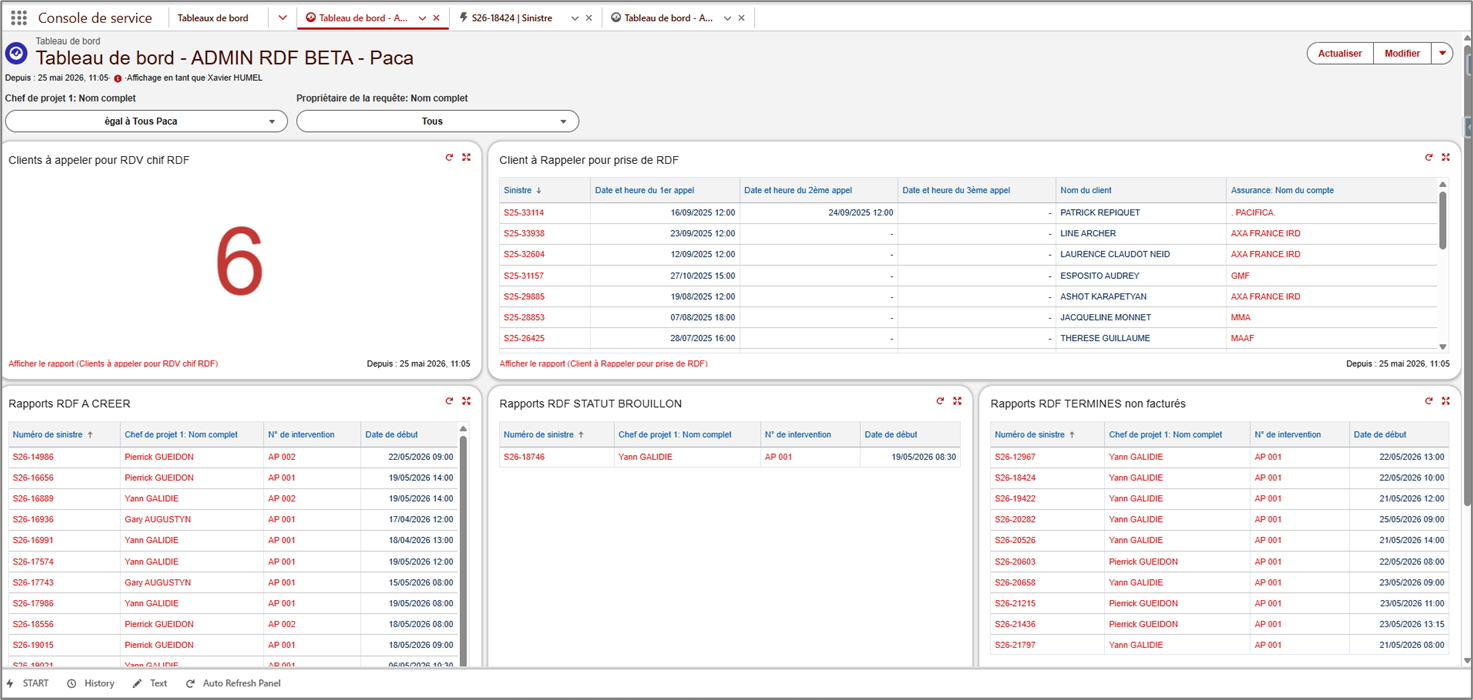Open the MAAF account link
Image resolution: width=1473 pixels, height=700 pixels.
pyautogui.click(x=1242, y=339)
